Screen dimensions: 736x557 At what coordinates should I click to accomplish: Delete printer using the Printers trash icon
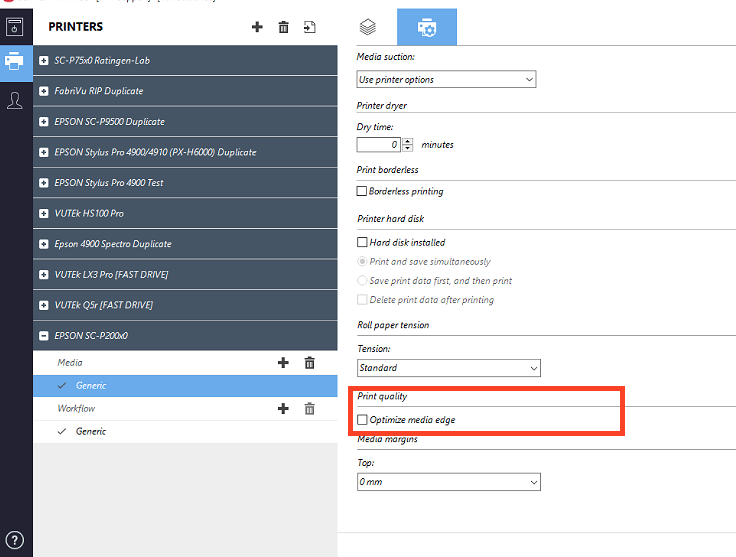[x=283, y=27]
